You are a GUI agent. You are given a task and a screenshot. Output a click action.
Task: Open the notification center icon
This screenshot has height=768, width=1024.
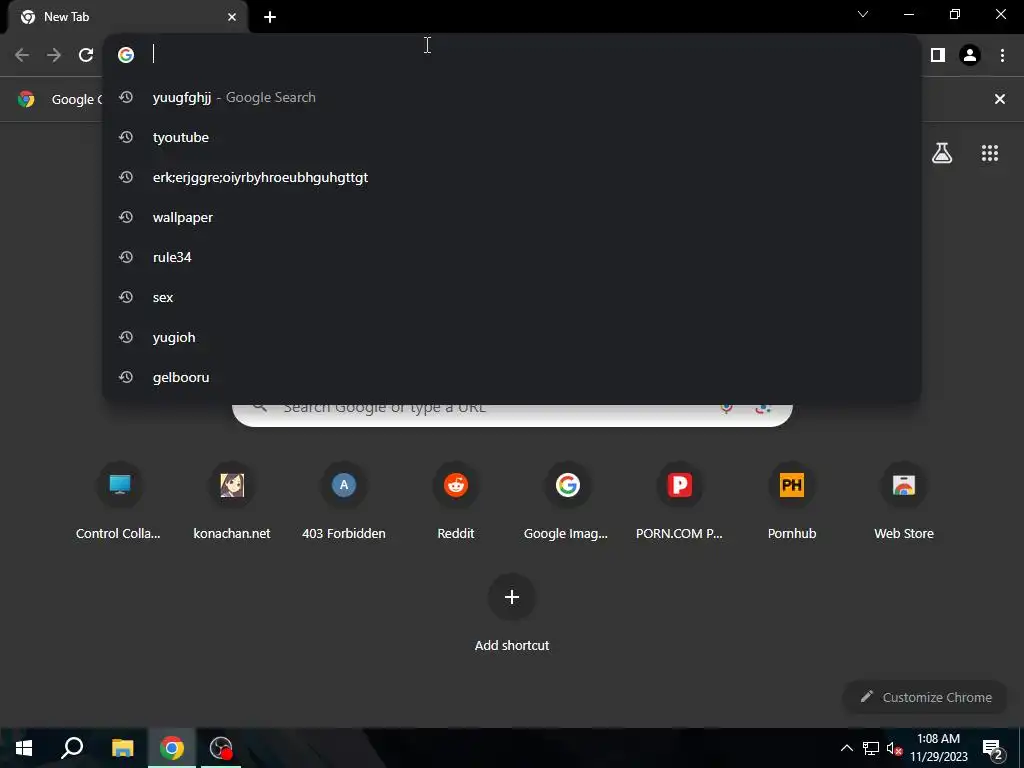pos(993,748)
